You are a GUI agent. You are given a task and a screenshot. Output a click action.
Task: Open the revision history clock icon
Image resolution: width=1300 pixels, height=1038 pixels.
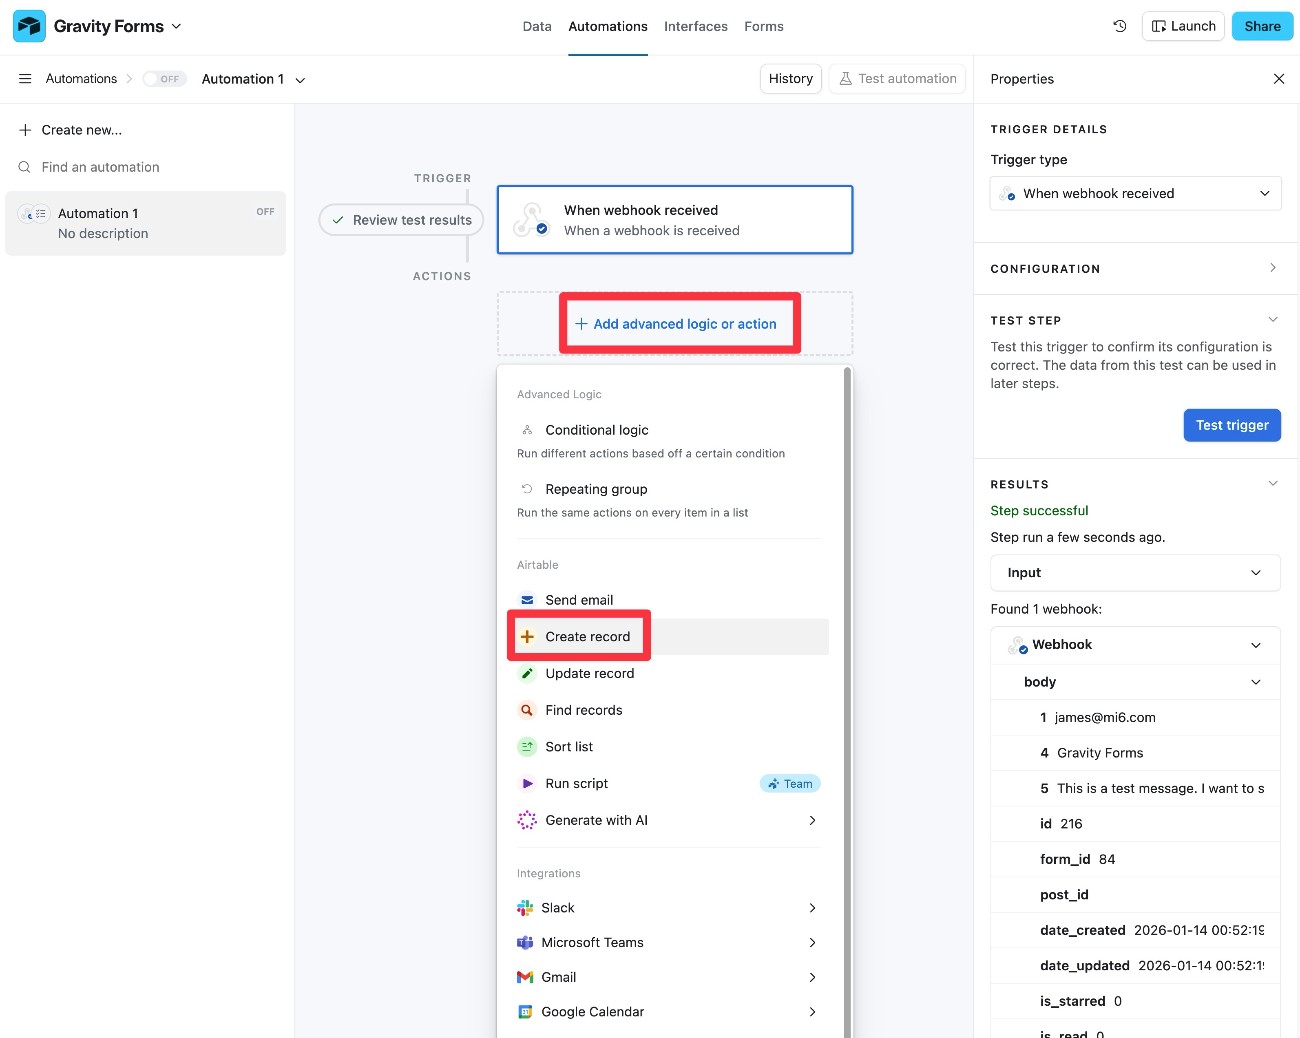pos(1119,26)
